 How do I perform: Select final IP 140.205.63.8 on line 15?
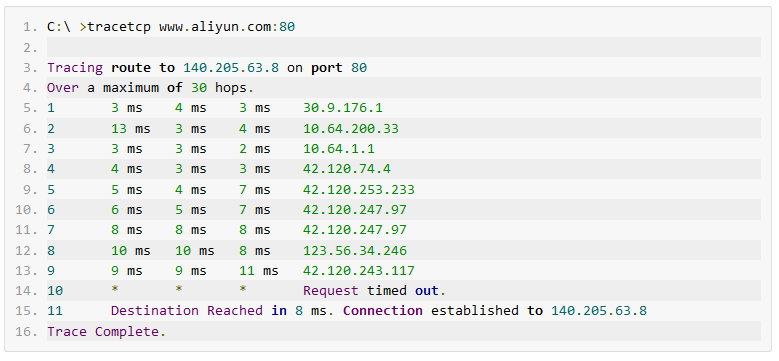pos(599,311)
